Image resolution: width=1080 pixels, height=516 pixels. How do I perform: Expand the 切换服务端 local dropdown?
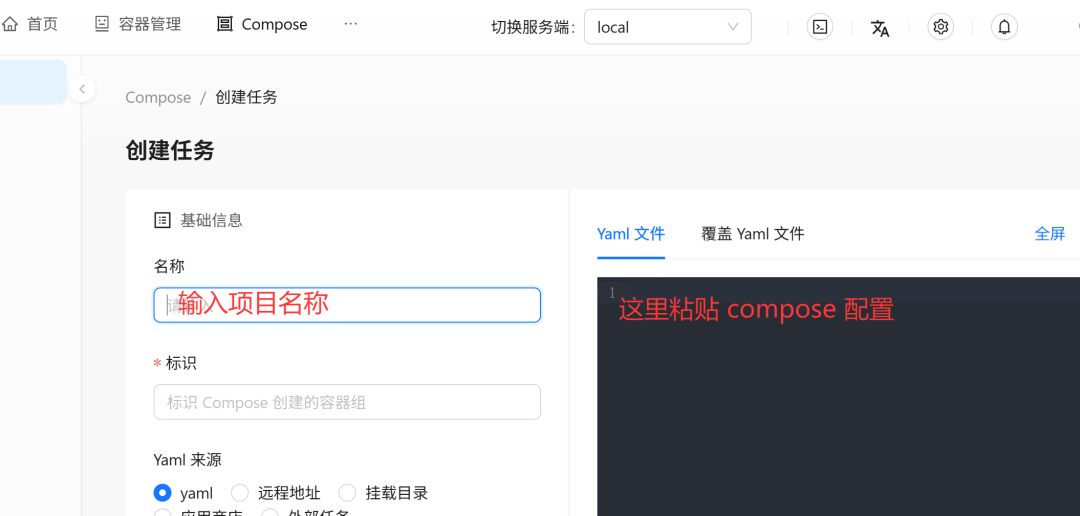click(x=667, y=27)
